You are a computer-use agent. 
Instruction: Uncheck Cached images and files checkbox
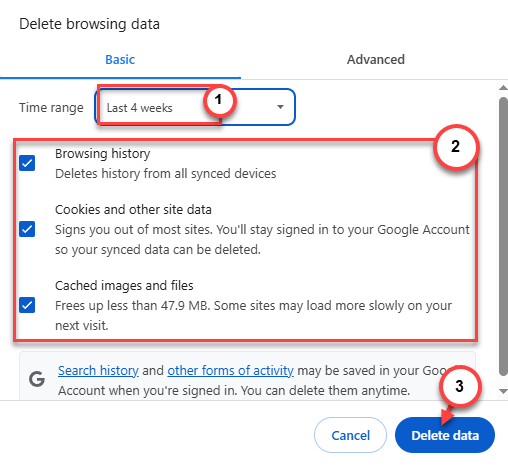click(x=27, y=305)
